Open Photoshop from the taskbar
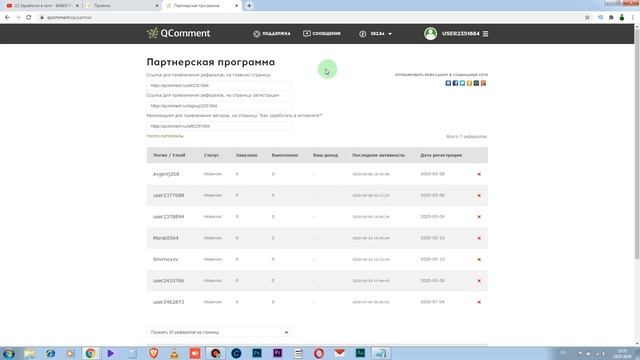Viewport: 640px width, 360px height. point(257,353)
